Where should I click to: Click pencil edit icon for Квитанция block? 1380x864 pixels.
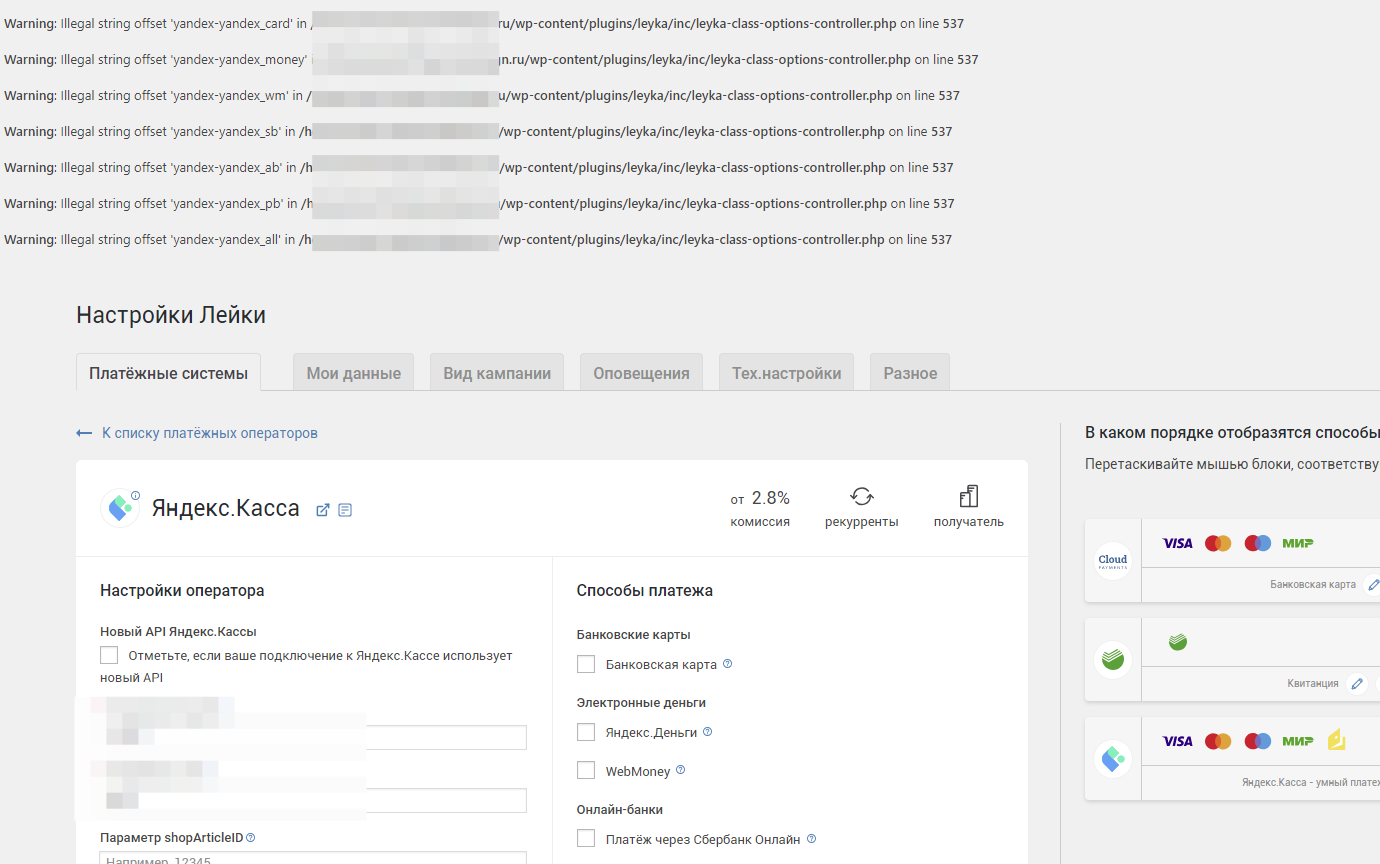pos(1356,684)
